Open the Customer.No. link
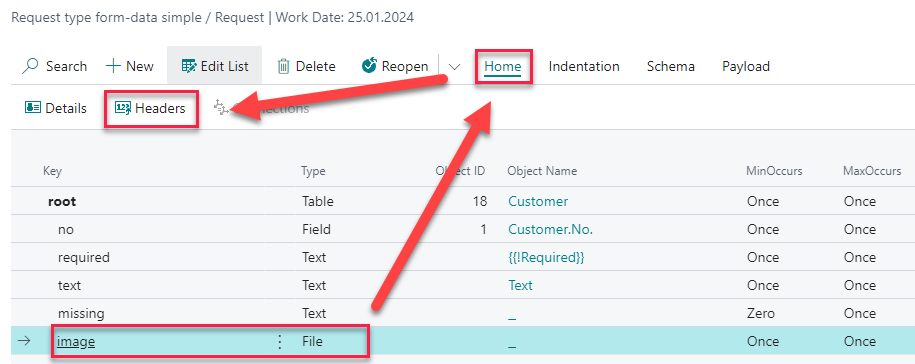Image resolution: width=915 pixels, height=364 pixels. (x=550, y=229)
